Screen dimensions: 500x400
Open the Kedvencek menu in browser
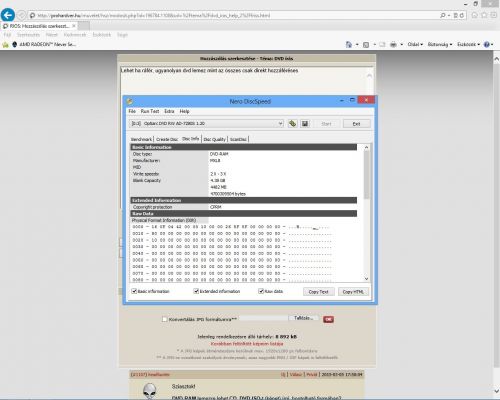coord(75,35)
